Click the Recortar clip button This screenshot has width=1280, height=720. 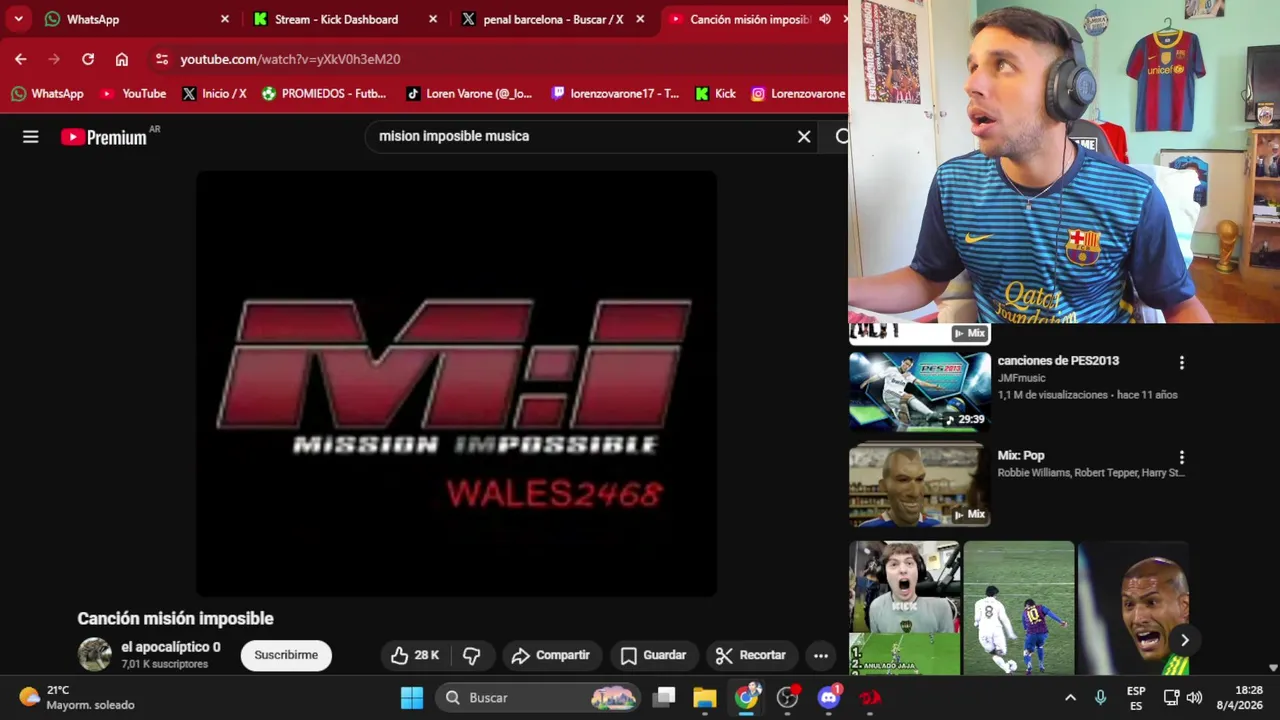[750, 655]
